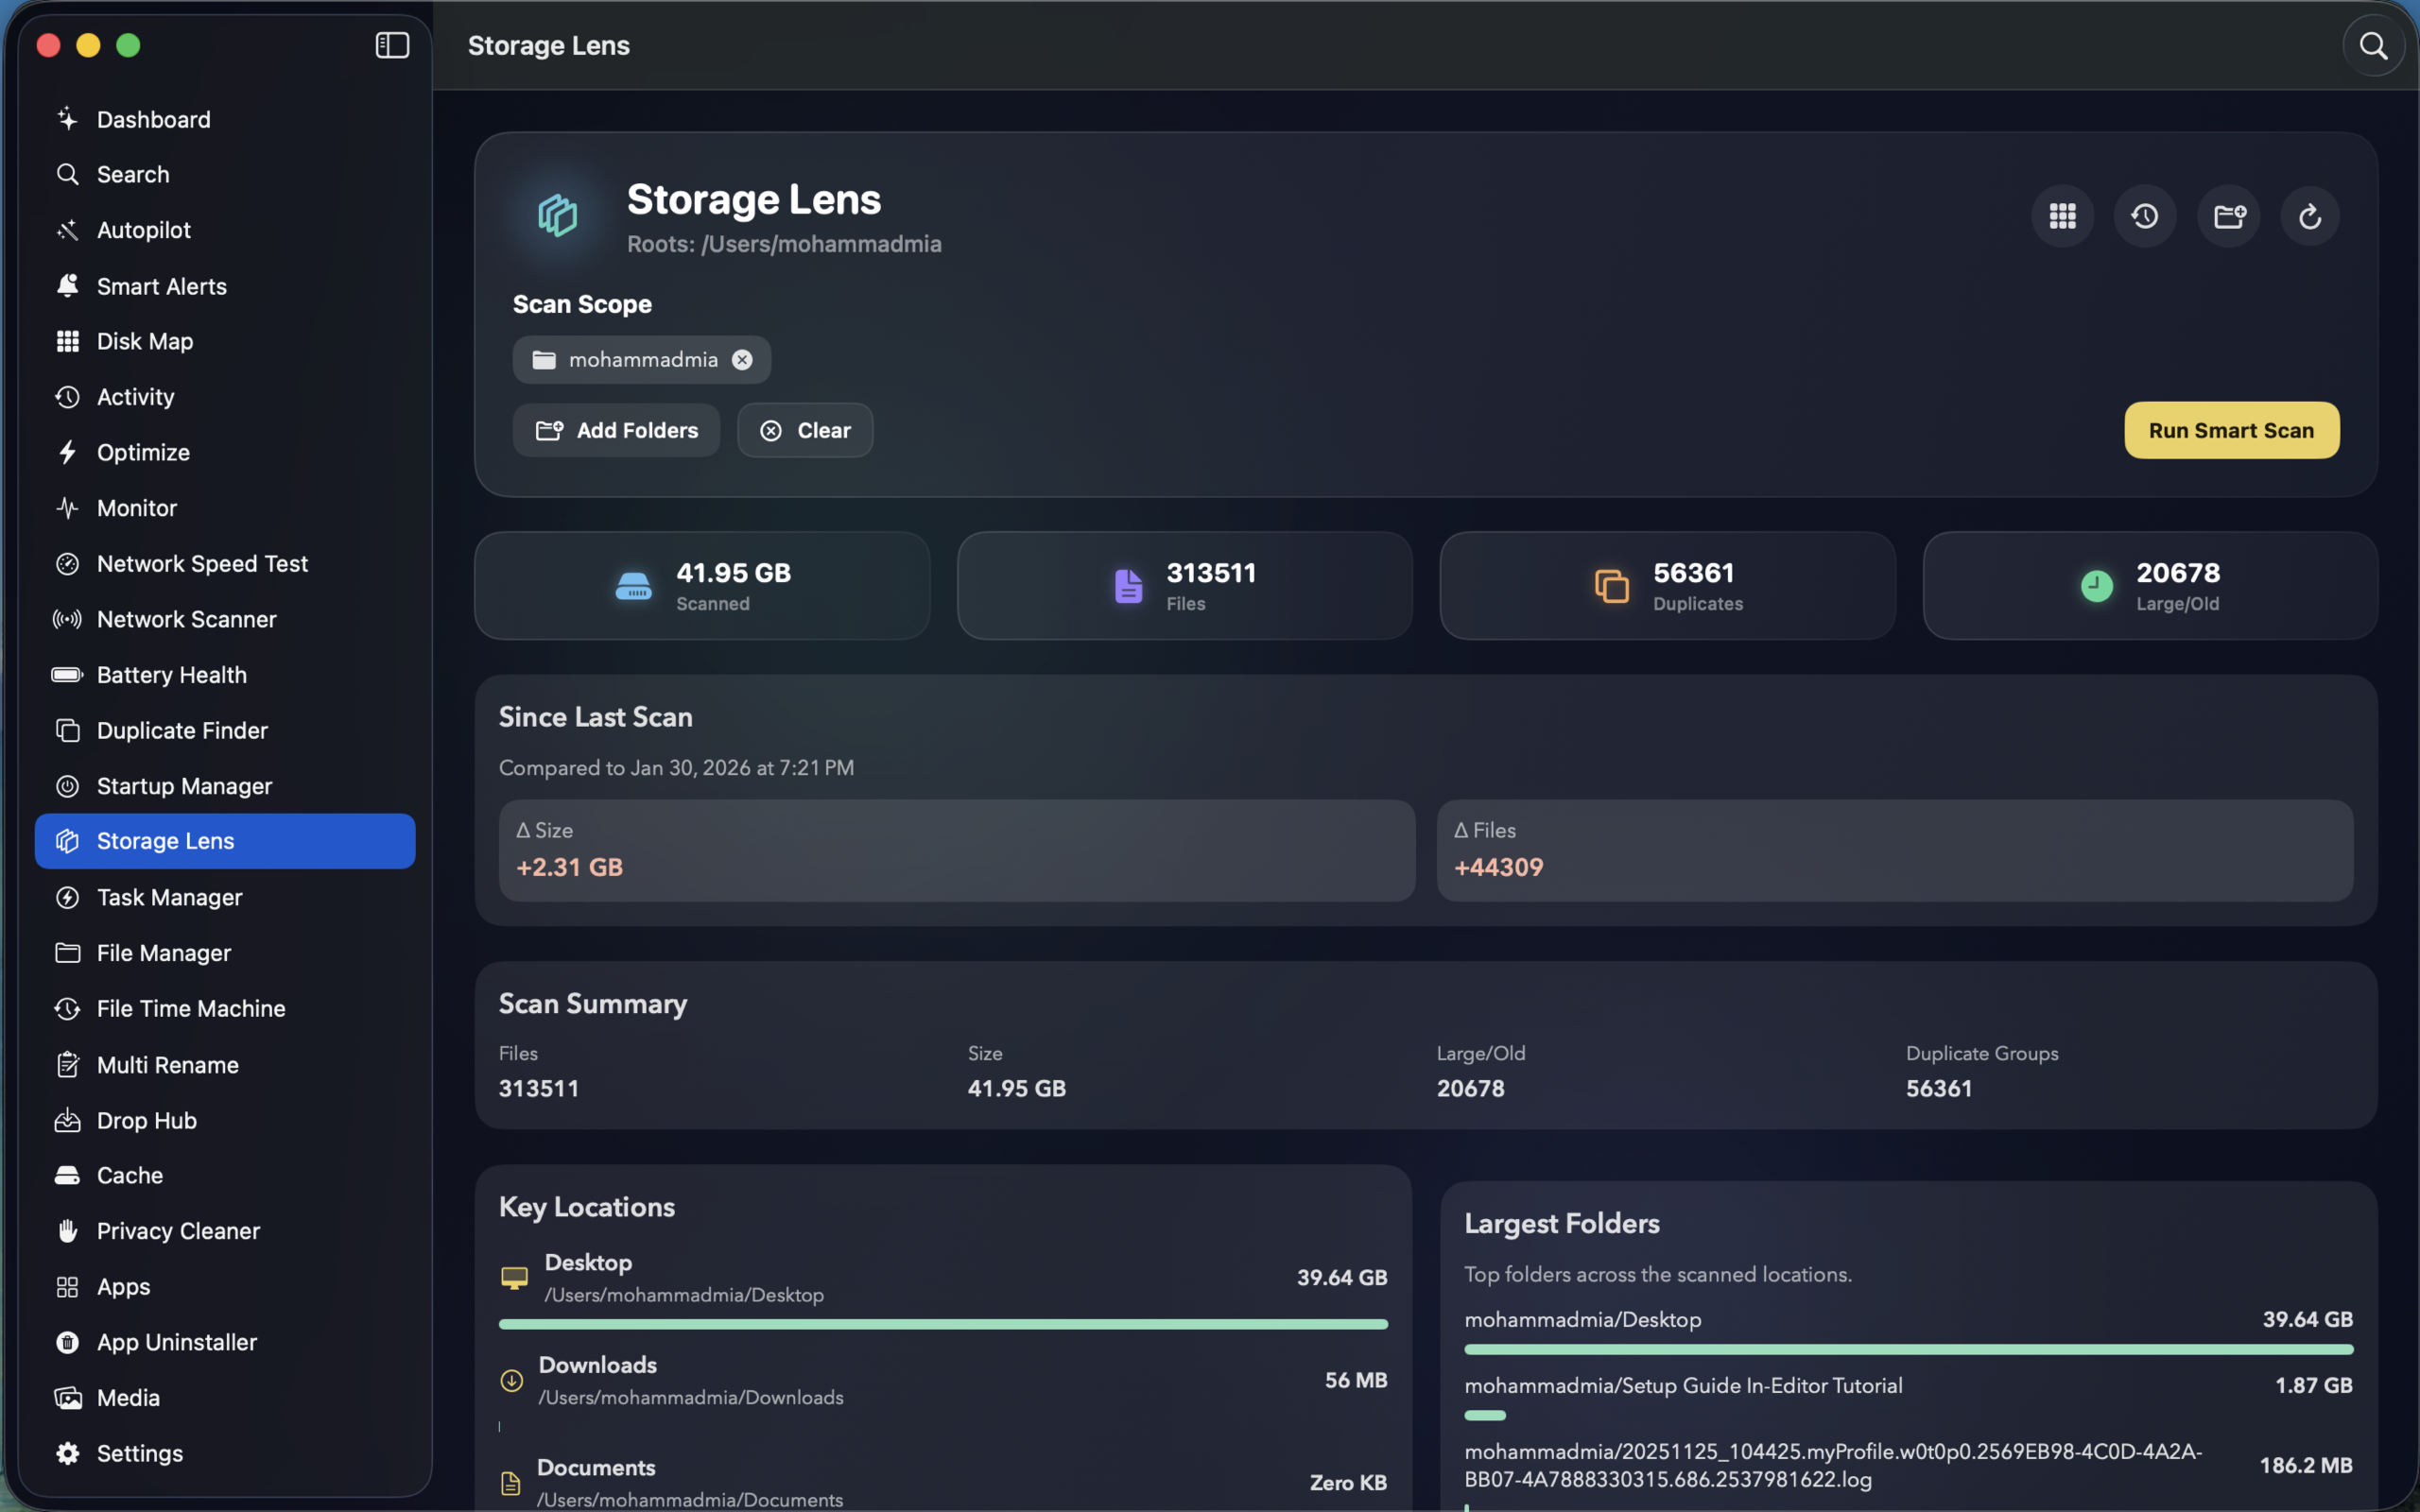Screen dimensions: 2420x1512
Task: Open Dashboard in sidebar
Action: tap(225, 119)
